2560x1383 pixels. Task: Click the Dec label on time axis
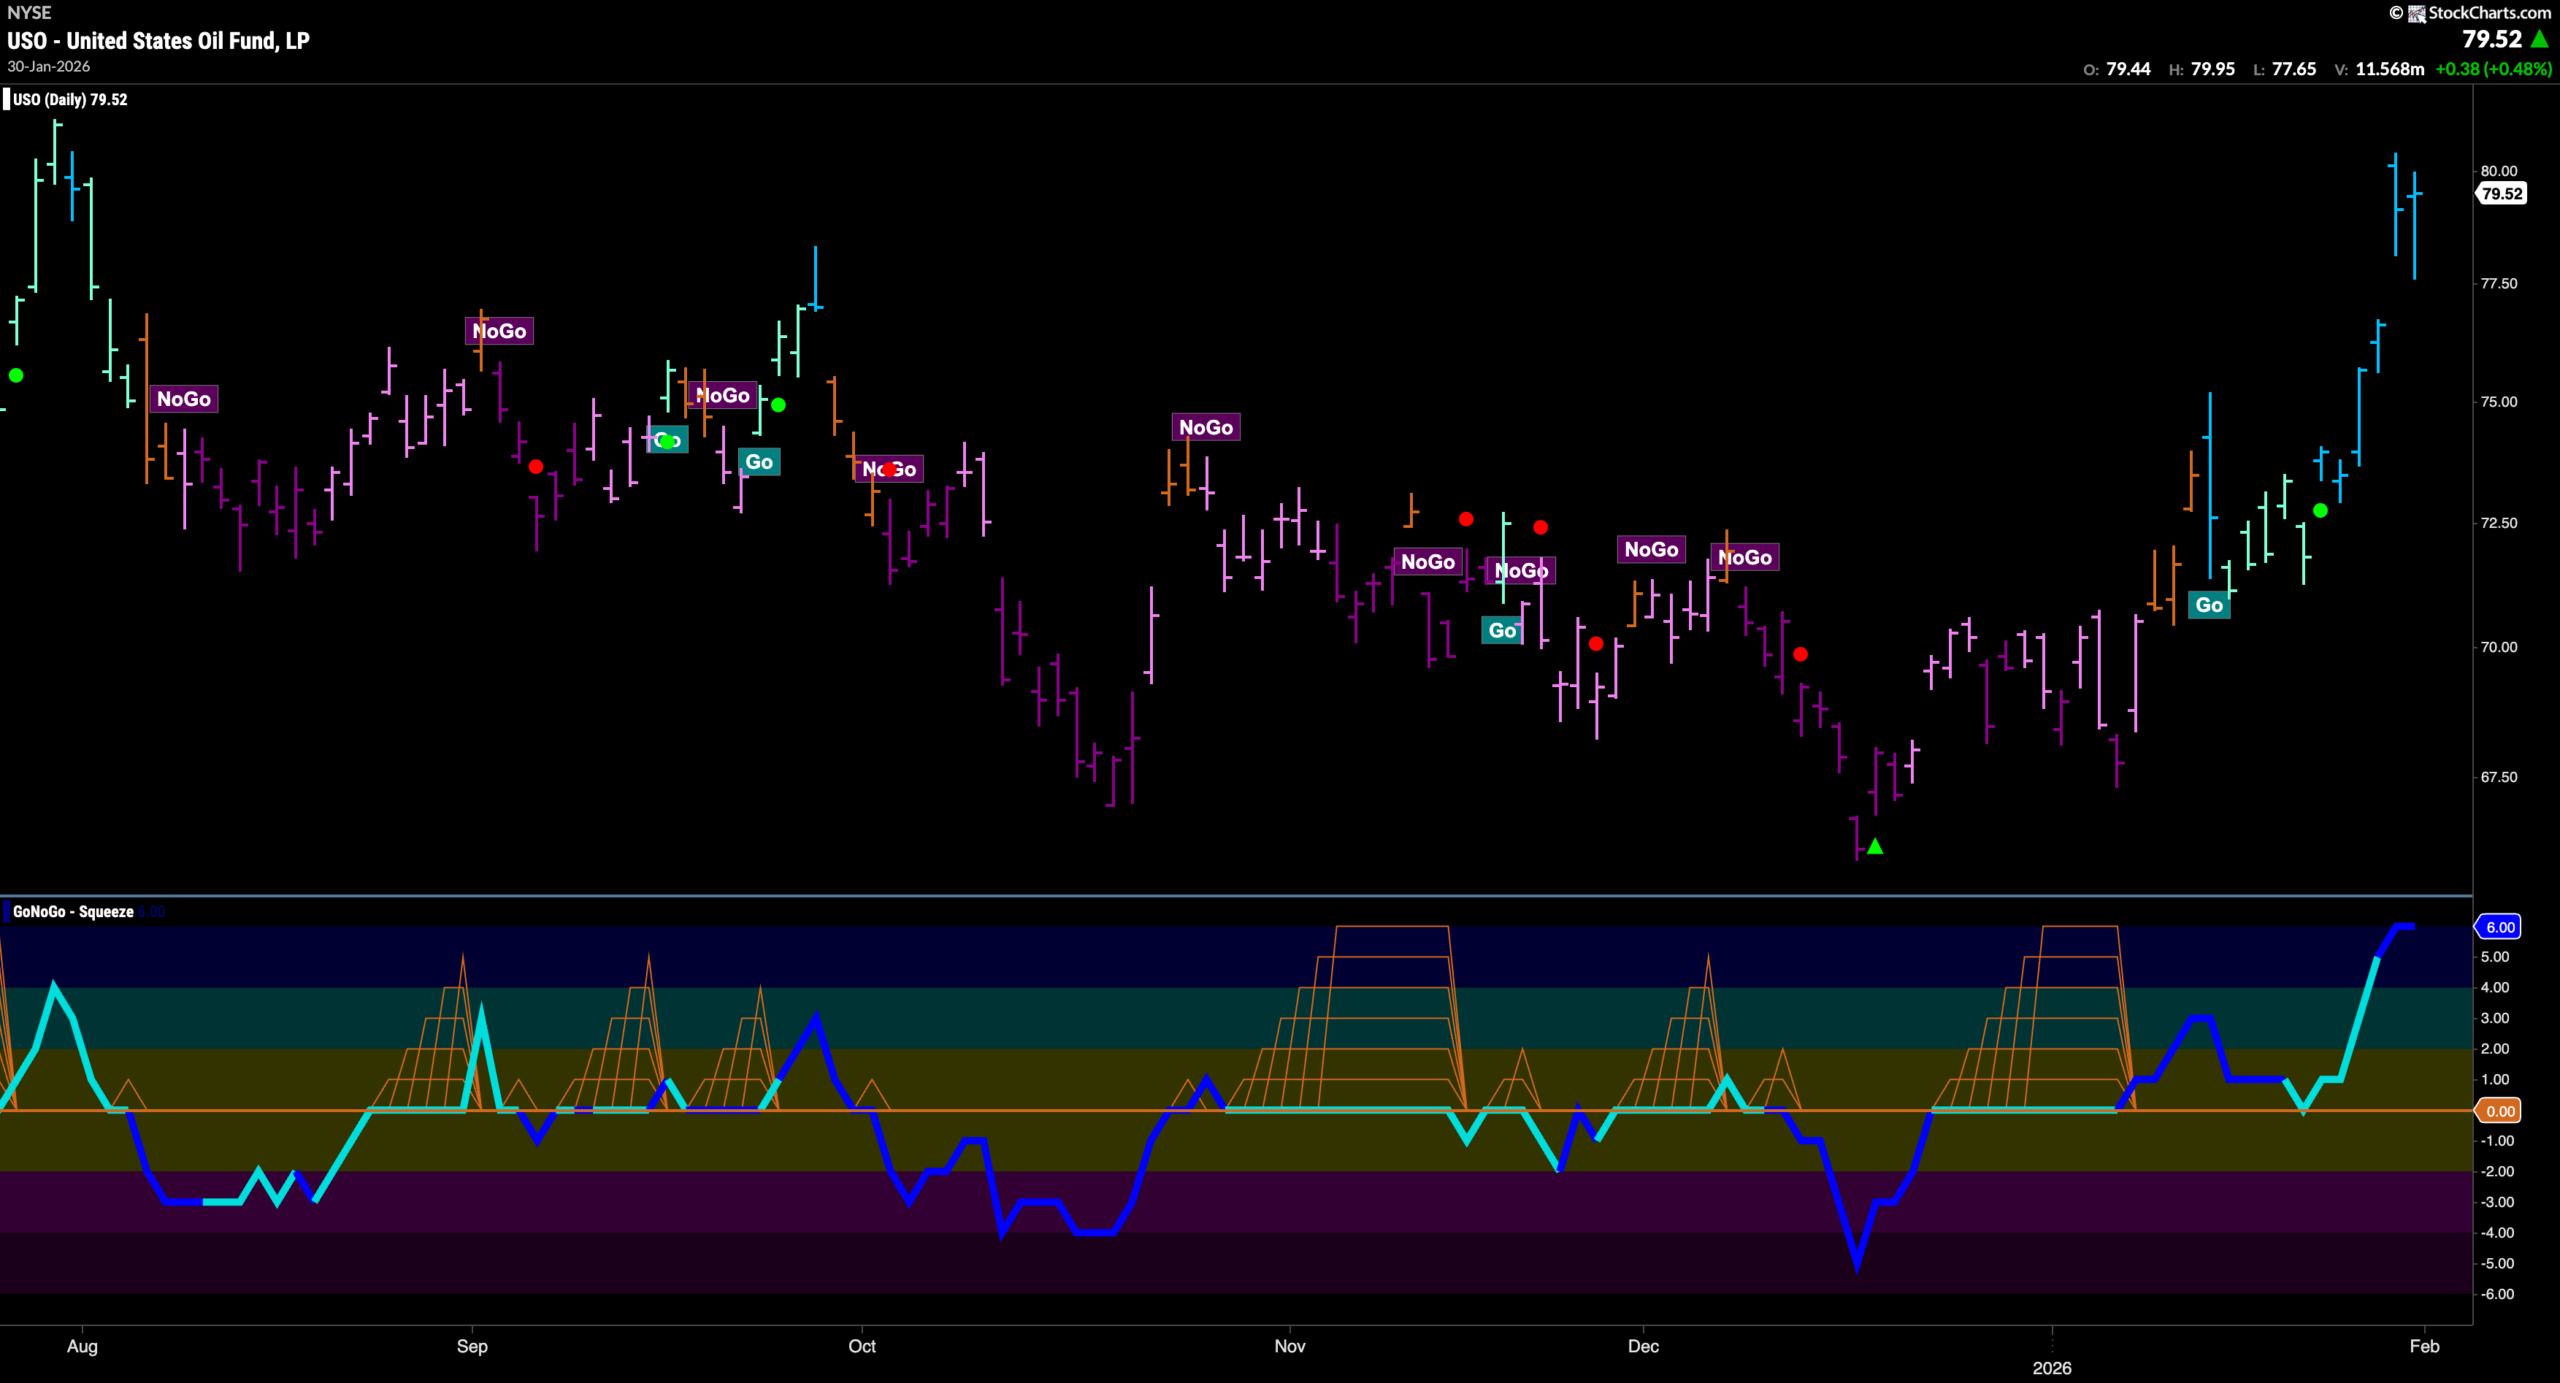[x=1643, y=1346]
